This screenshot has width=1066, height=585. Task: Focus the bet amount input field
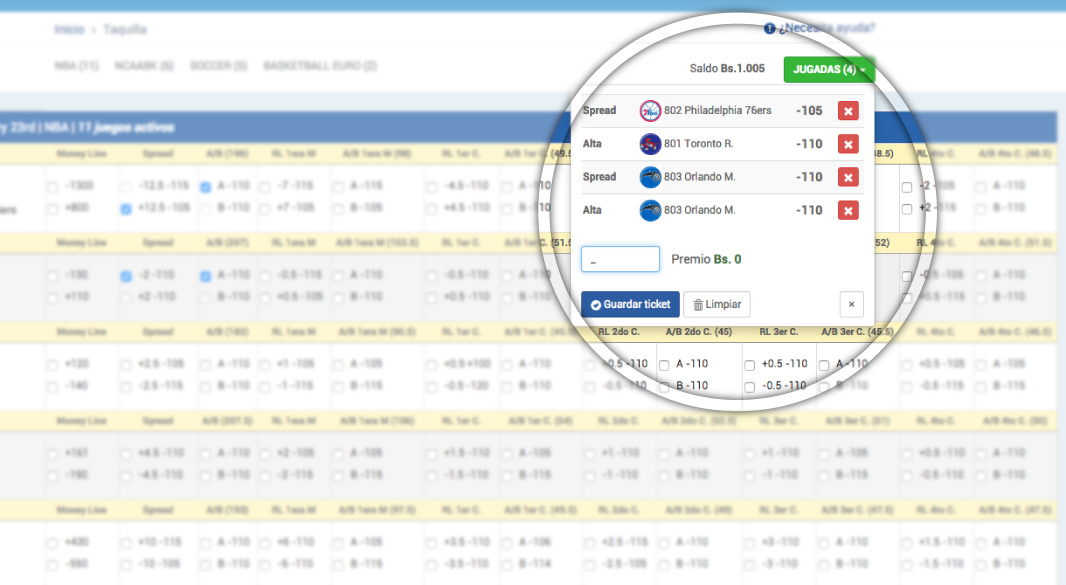coord(620,259)
